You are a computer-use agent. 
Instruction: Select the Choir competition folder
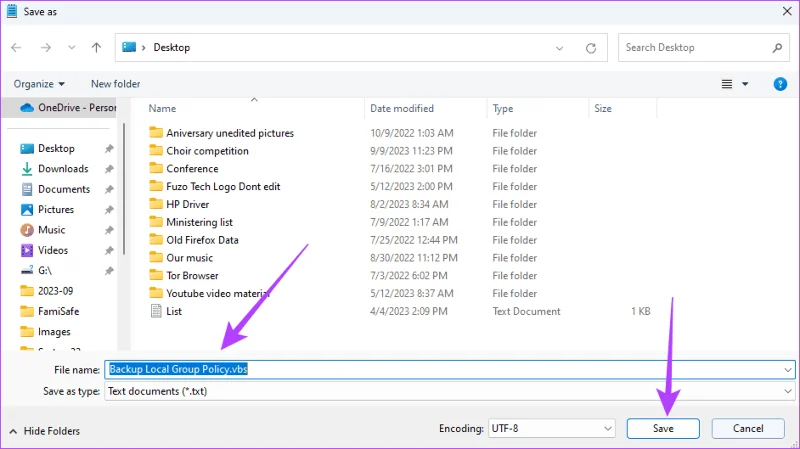[199, 151]
